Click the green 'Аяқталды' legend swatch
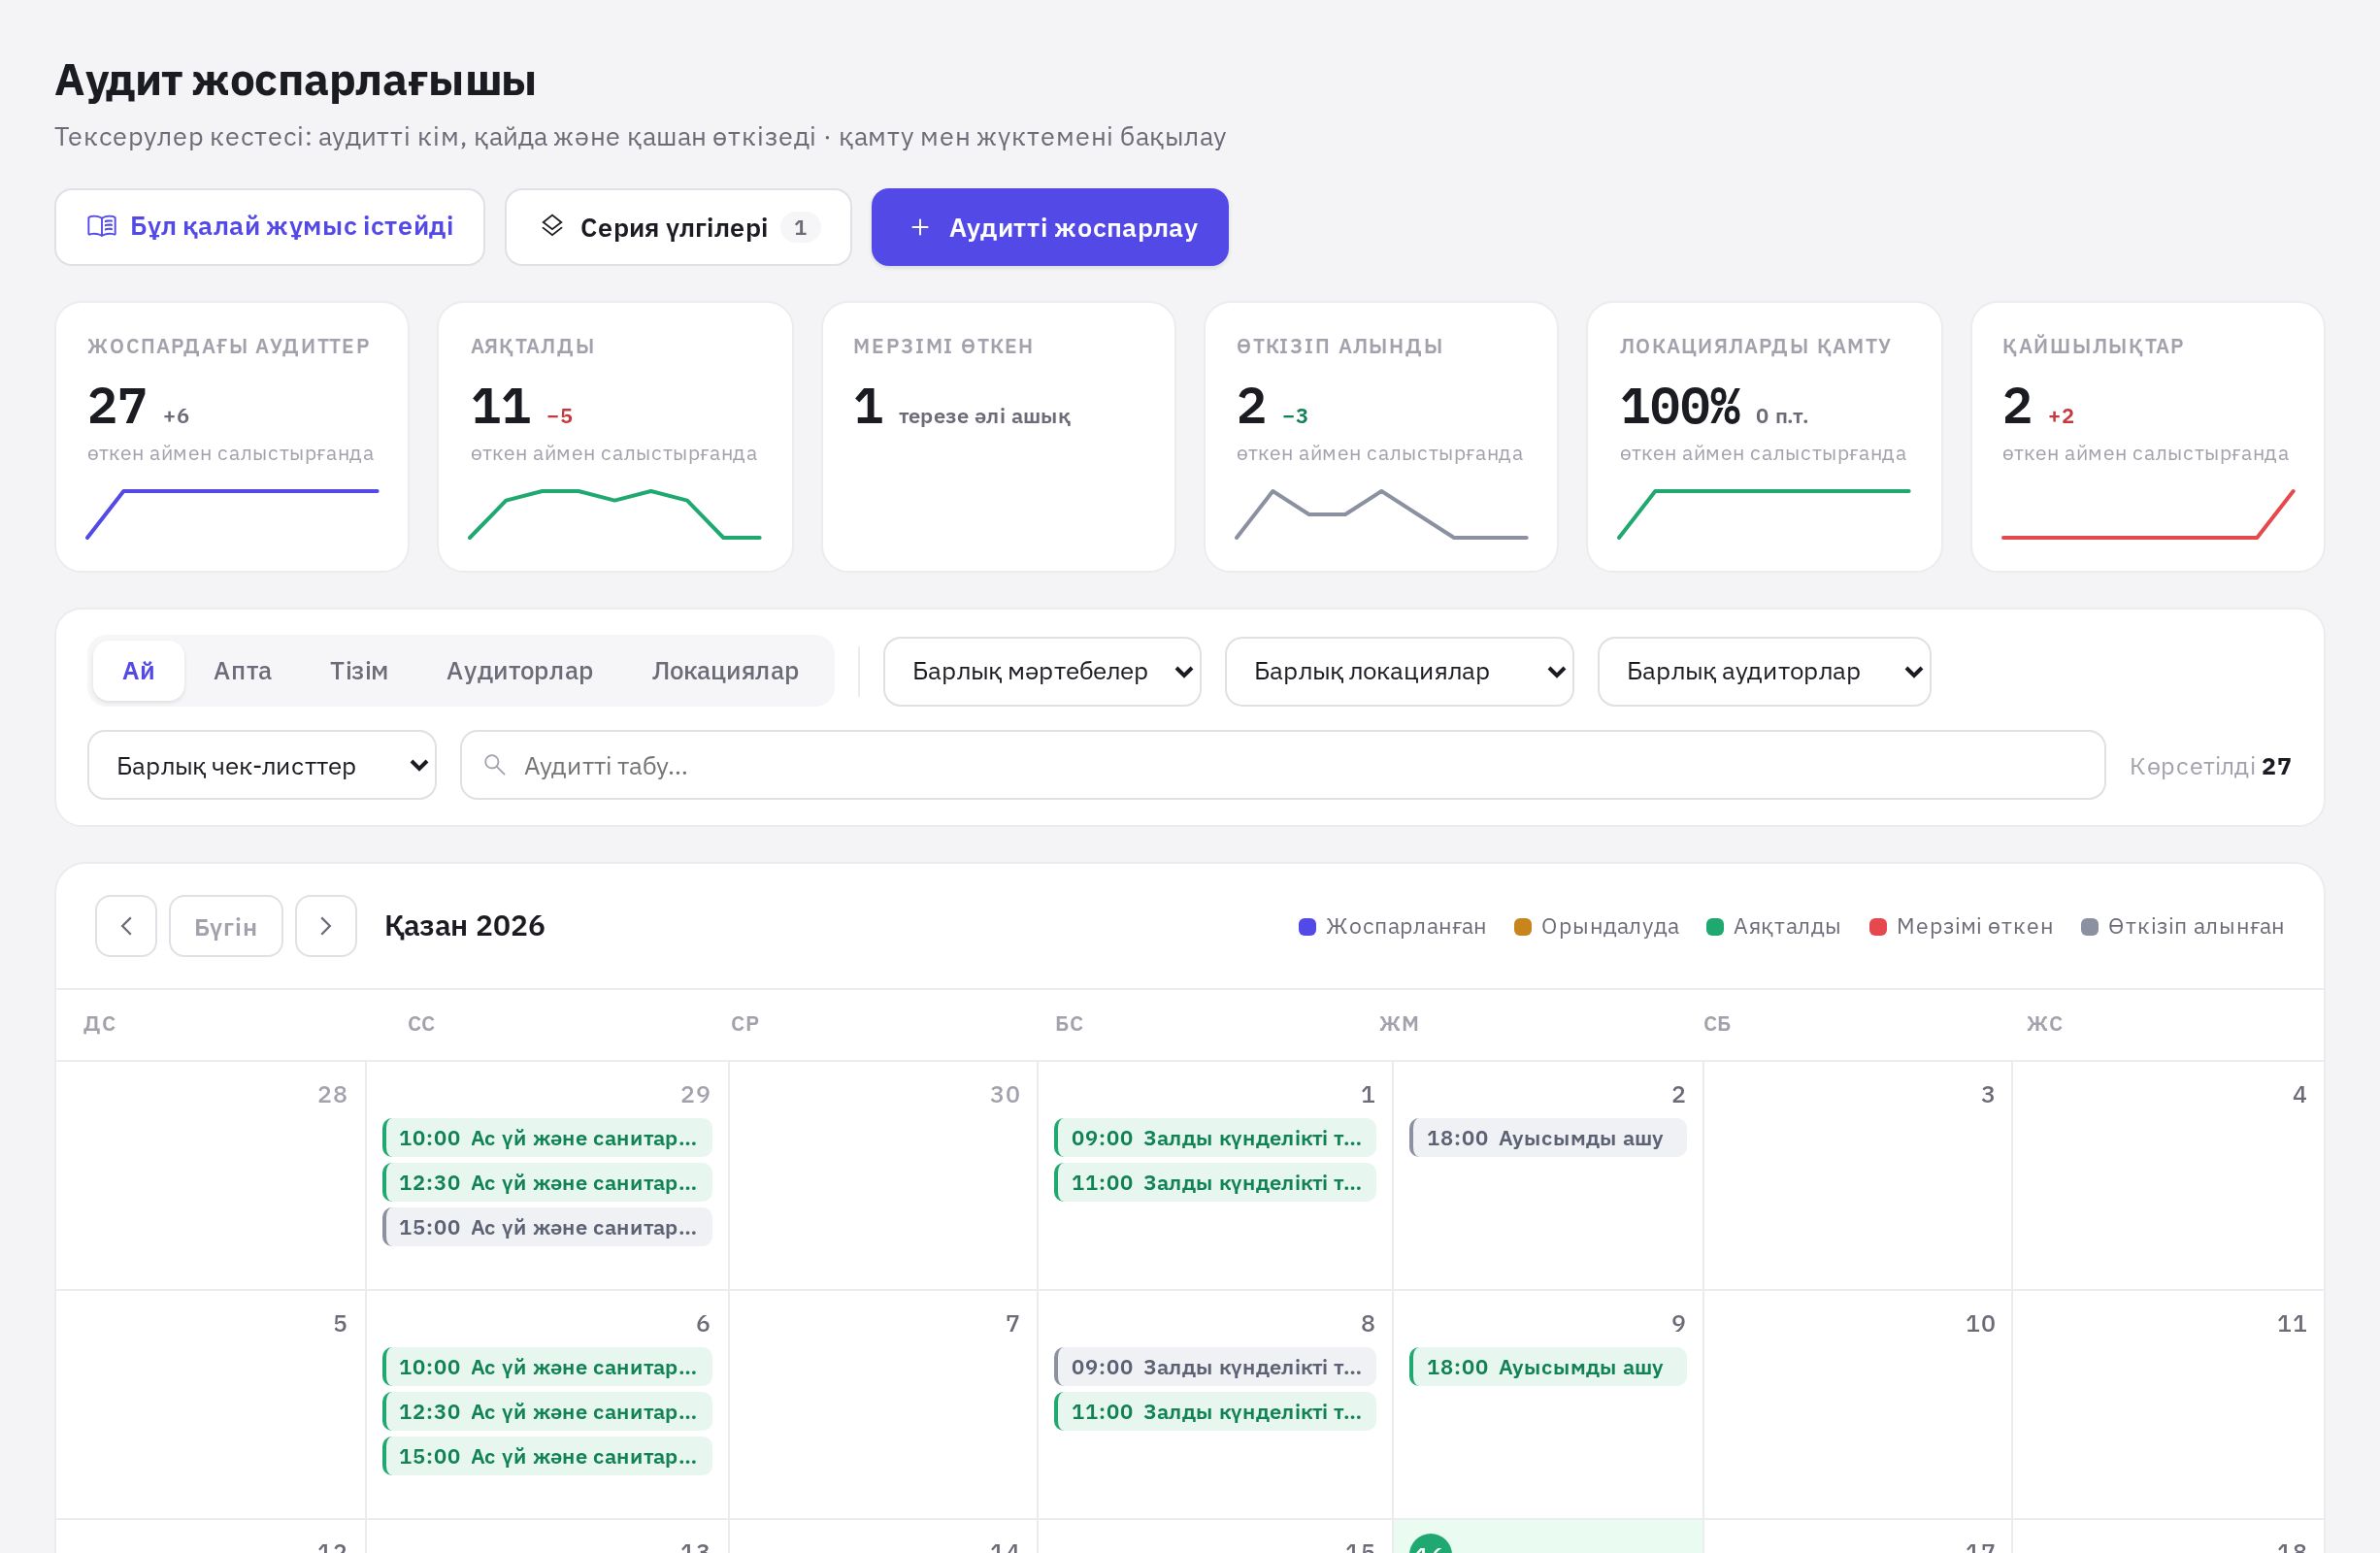The width and height of the screenshot is (2380, 1553). tap(1715, 926)
